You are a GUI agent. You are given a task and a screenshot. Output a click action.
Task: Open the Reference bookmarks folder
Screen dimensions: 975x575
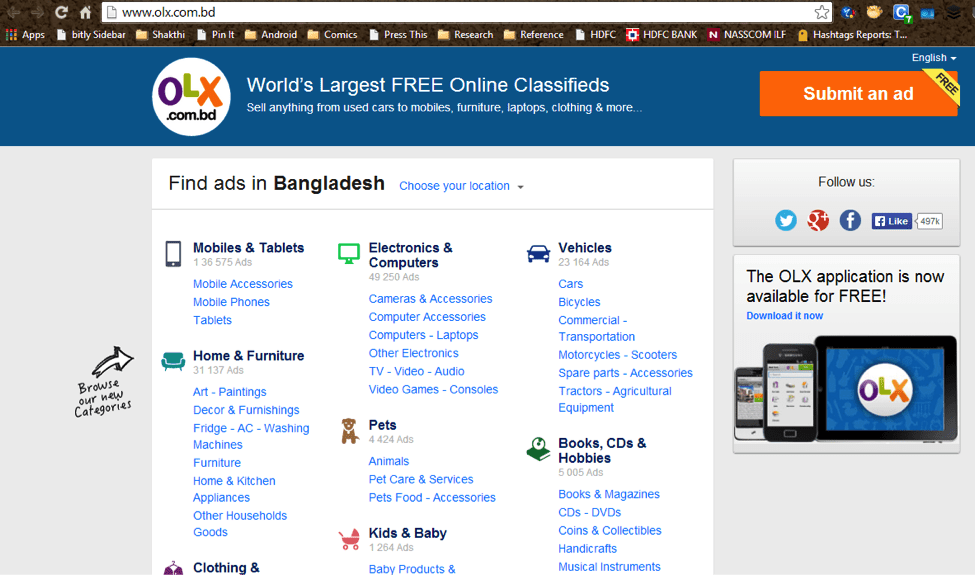(x=534, y=35)
